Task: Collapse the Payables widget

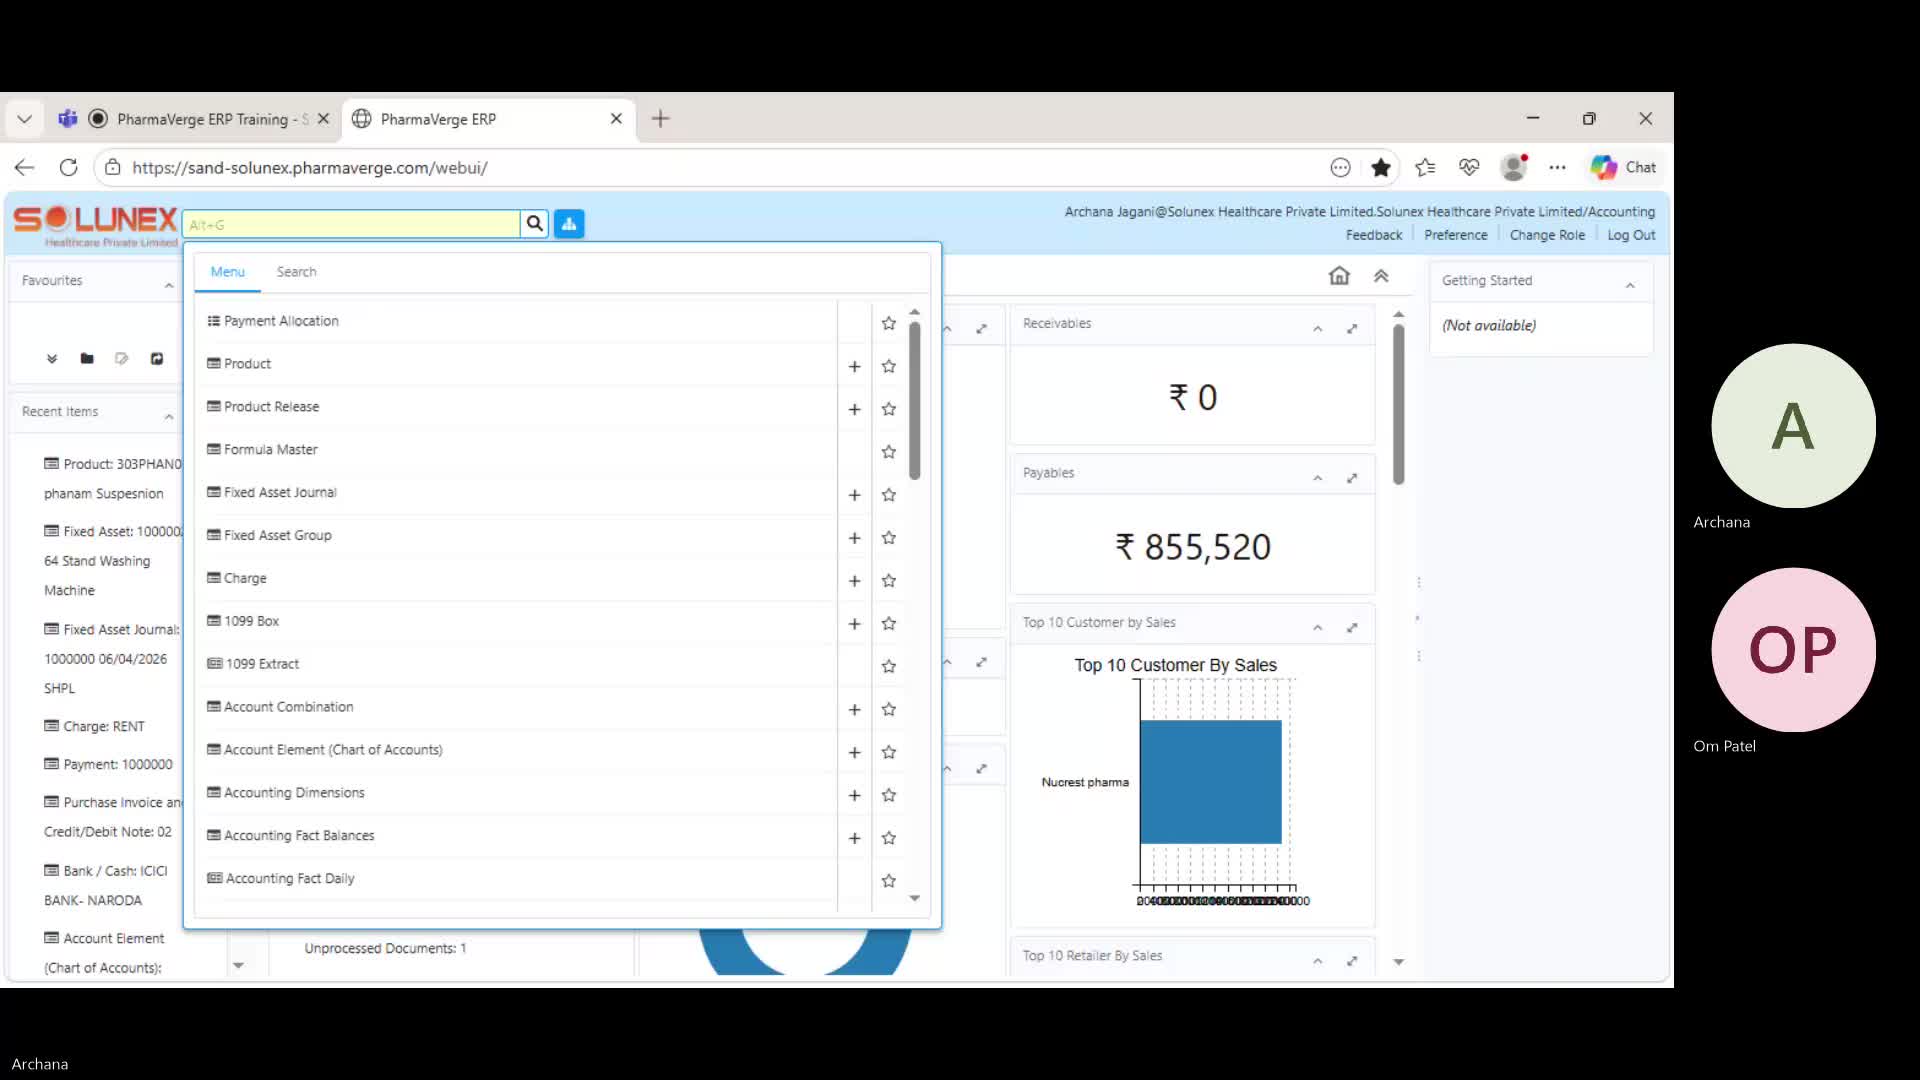Action: (x=1318, y=478)
